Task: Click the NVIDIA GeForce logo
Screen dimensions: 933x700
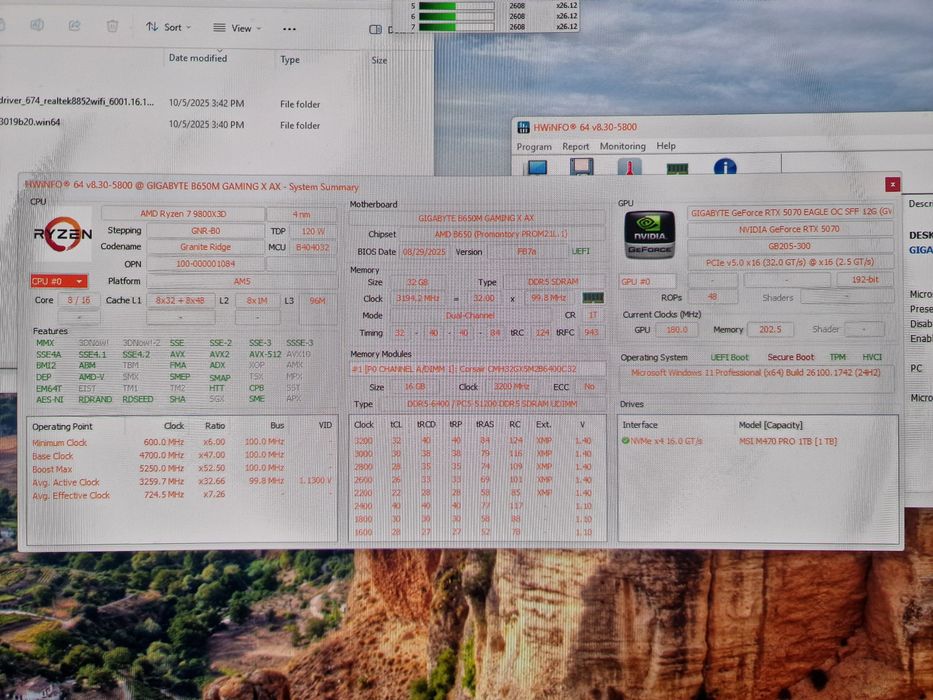Action: pos(649,235)
